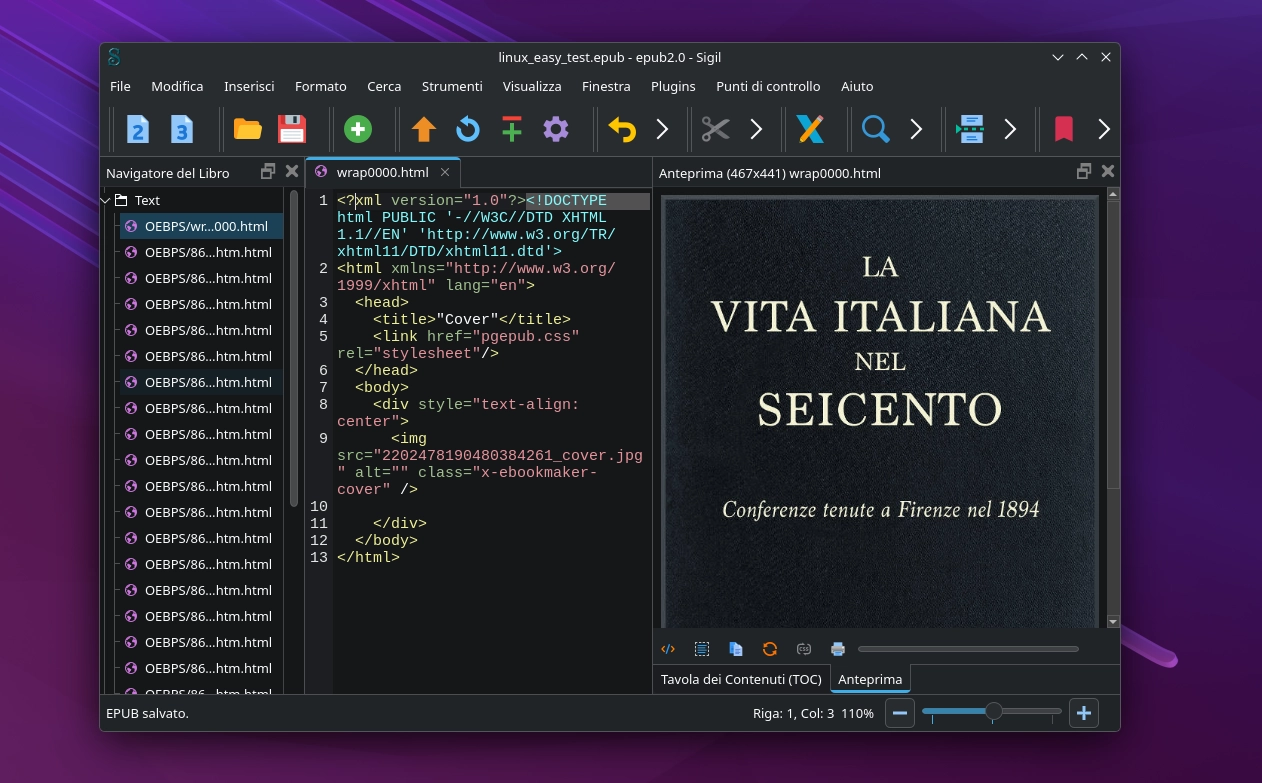Print the preview using the printer icon
1262x783 pixels.
838,649
